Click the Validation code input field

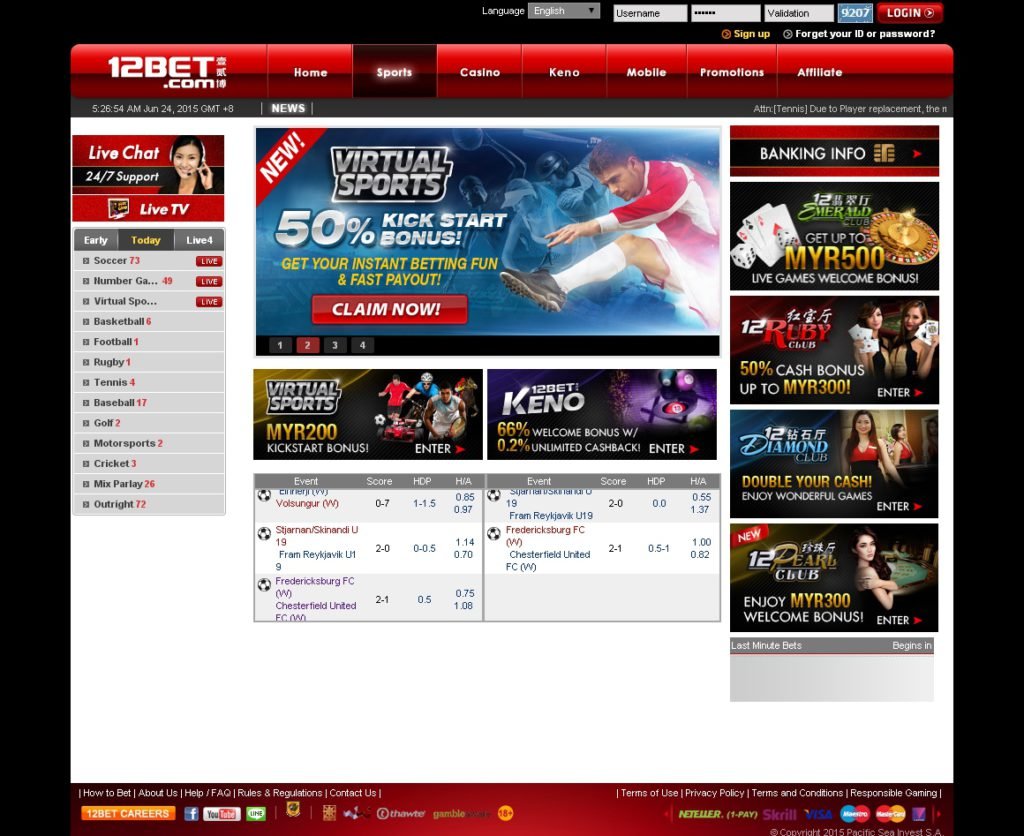pos(799,13)
